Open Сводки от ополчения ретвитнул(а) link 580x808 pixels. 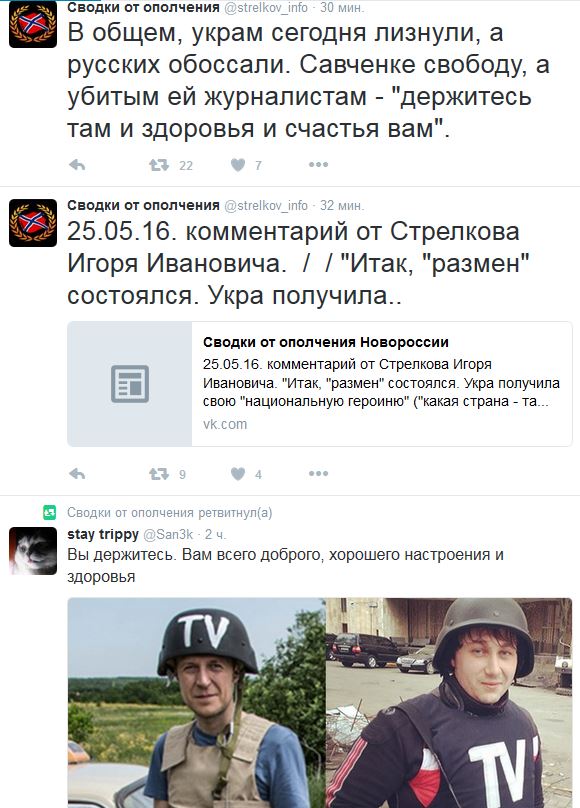click(169, 513)
